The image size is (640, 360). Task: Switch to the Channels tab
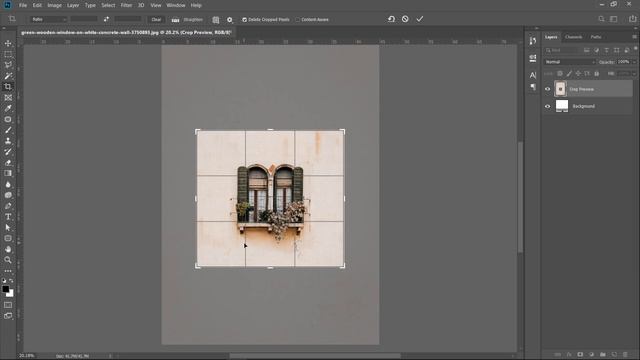(x=573, y=37)
